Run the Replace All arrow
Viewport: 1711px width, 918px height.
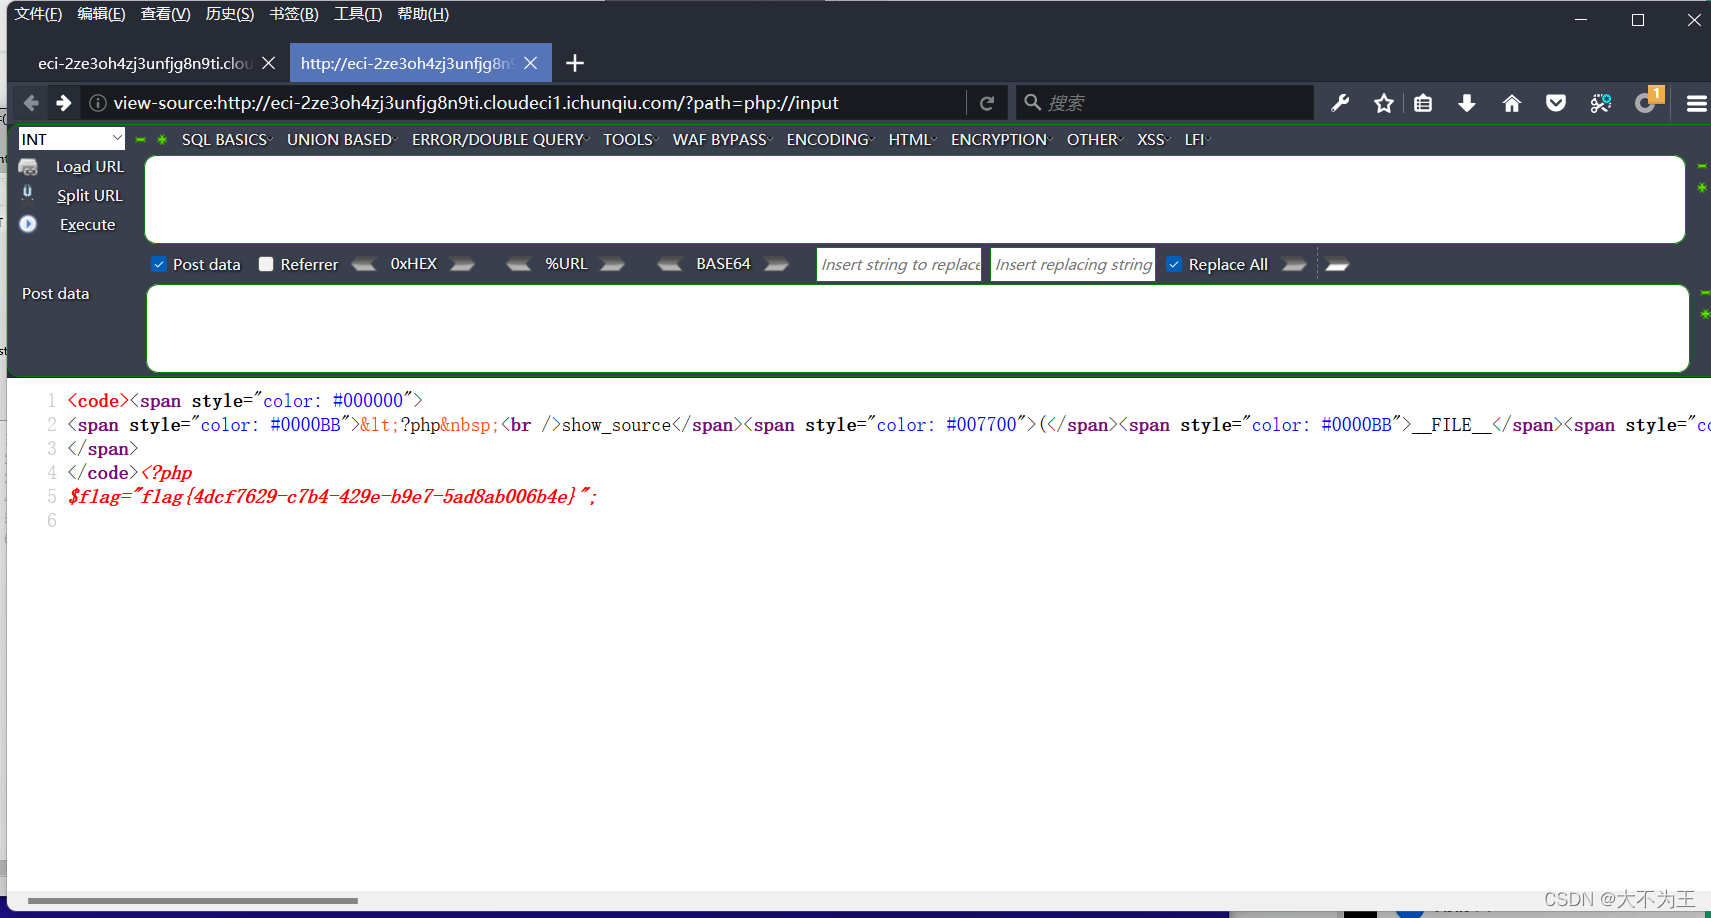(x=1294, y=264)
